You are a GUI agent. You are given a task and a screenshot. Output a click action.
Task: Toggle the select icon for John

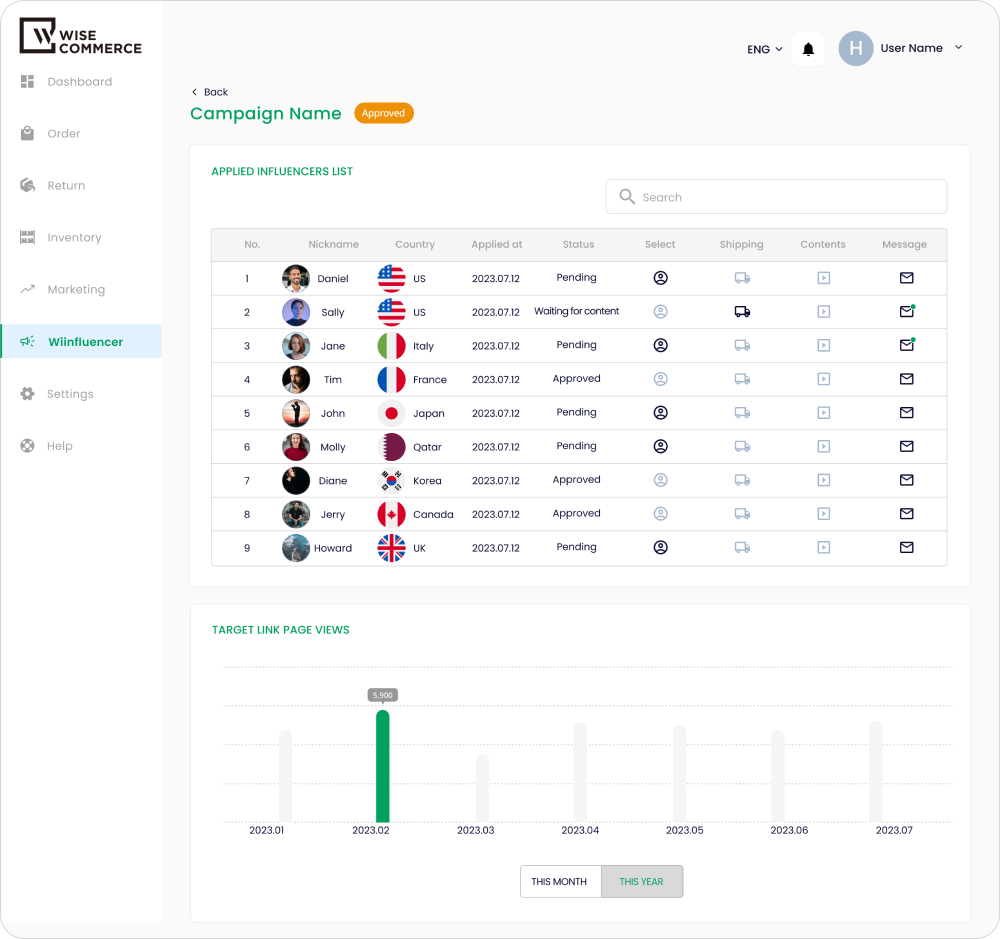[x=660, y=413]
